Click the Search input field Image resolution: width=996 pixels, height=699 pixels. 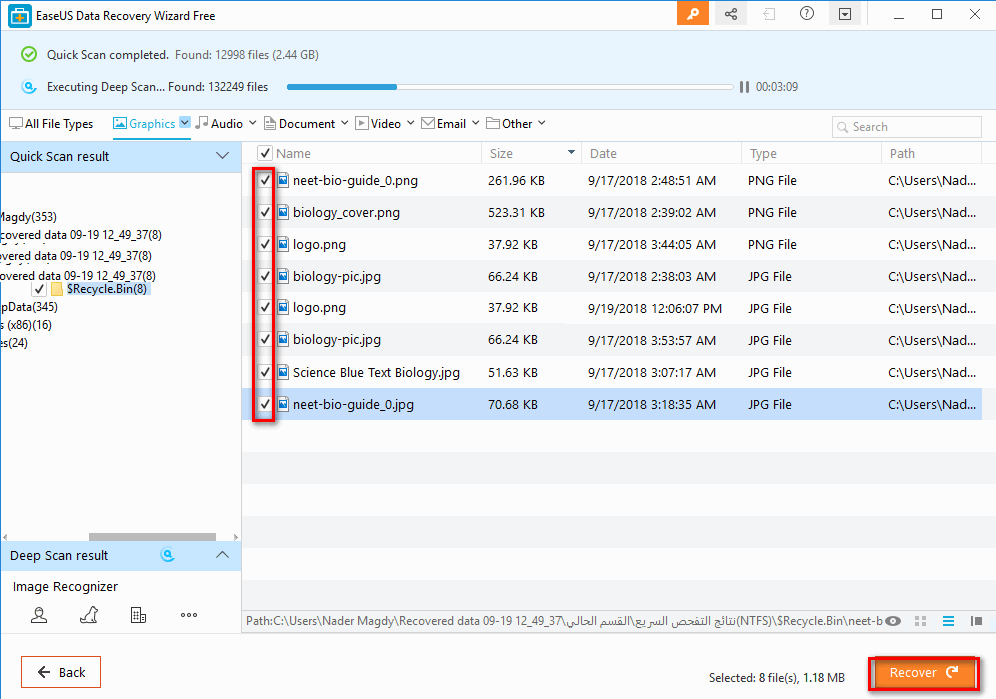pyautogui.click(x=906, y=127)
